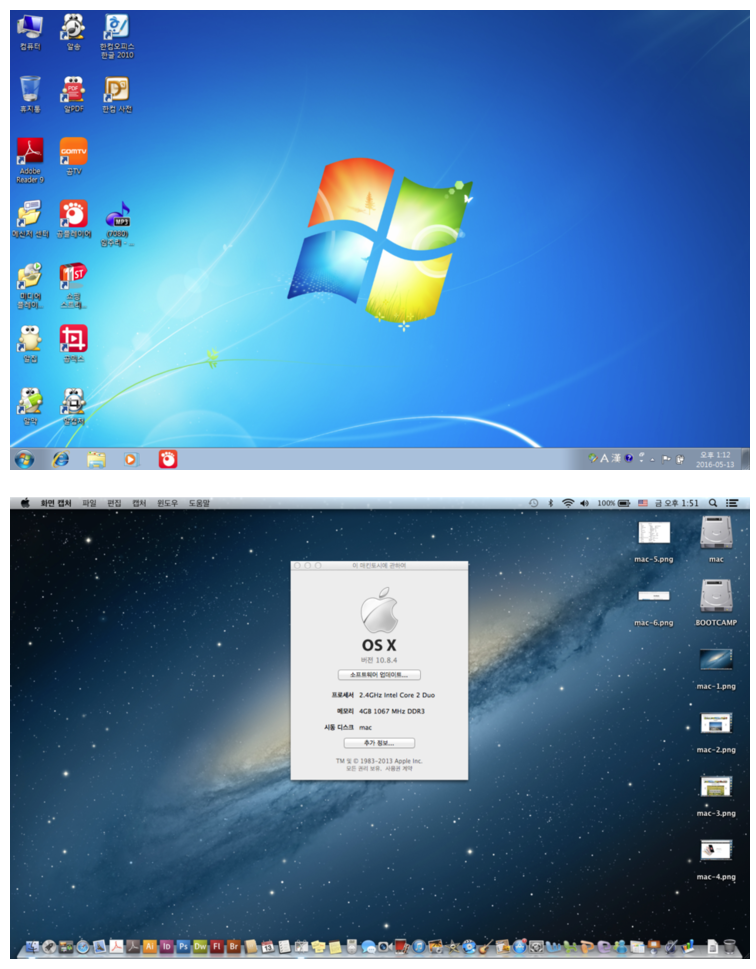Launch Internet Explorer from the taskbar
The image size is (756, 969).
(x=61, y=459)
